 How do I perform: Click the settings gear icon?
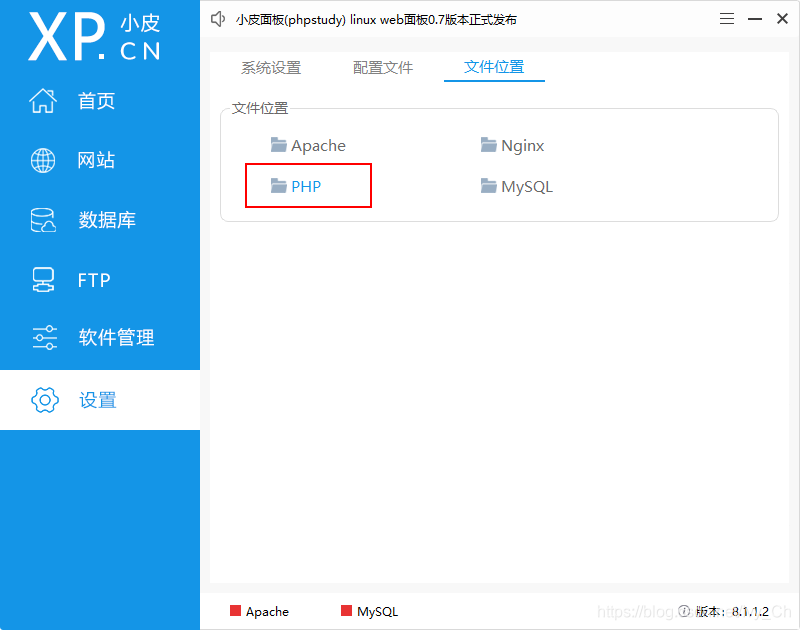[45, 400]
